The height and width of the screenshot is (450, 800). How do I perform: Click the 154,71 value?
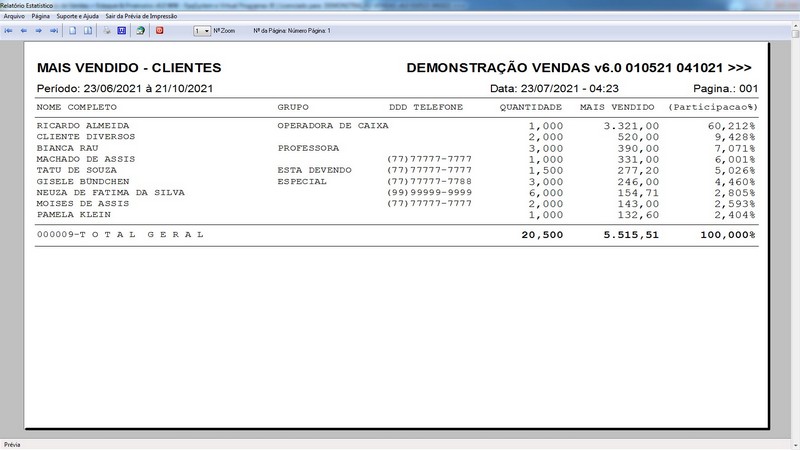638,193
